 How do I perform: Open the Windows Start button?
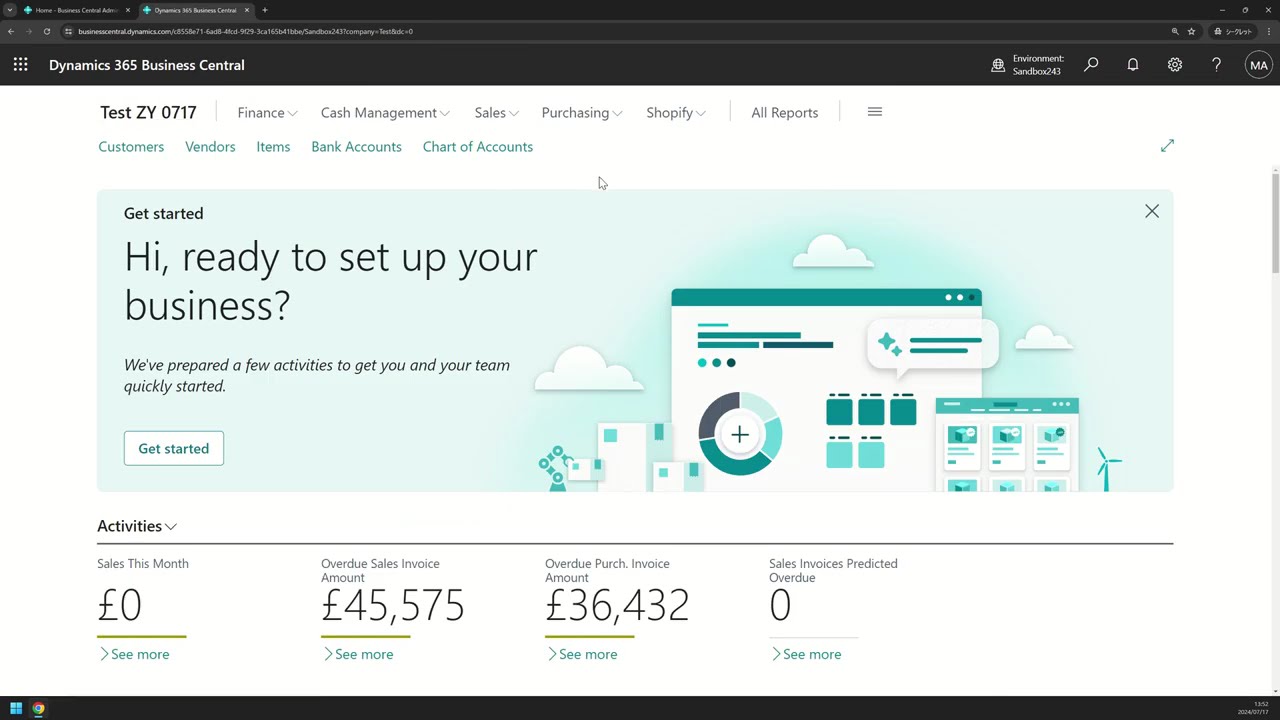16,709
